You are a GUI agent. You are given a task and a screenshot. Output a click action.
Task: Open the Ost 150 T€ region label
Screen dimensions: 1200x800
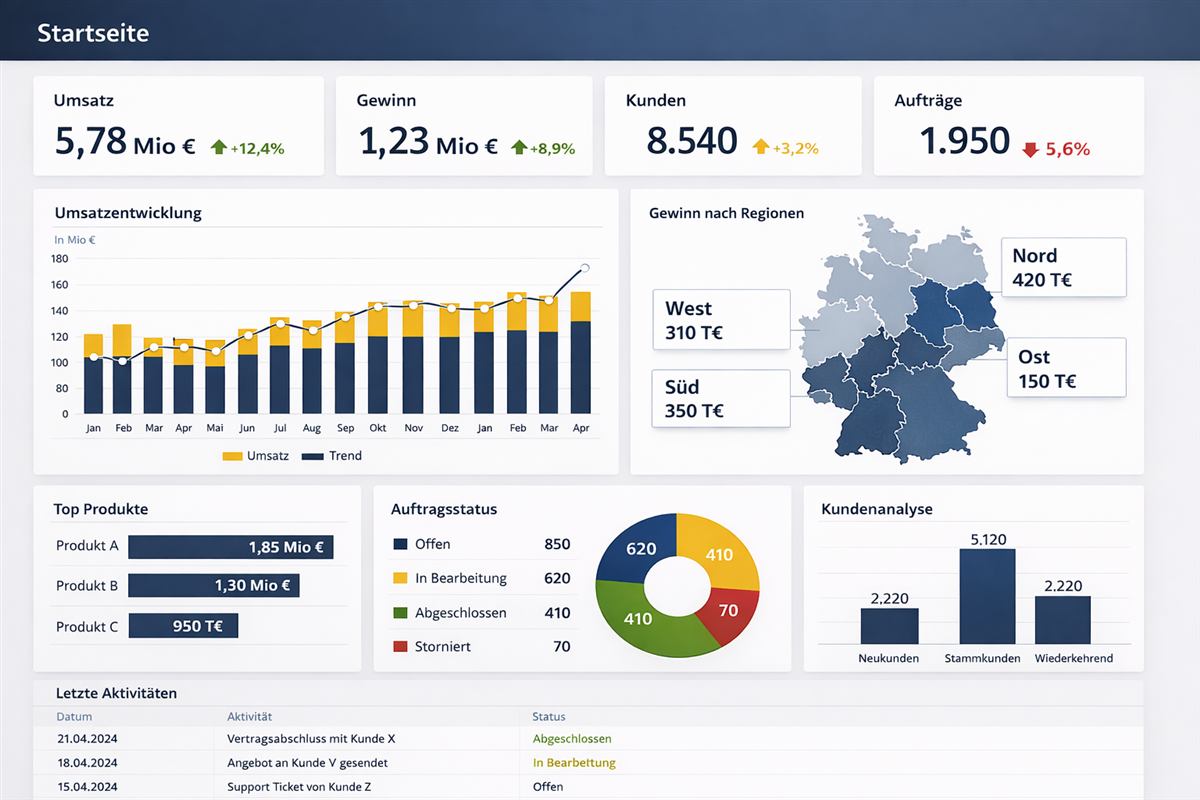pyautogui.click(x=1066, y=367)
